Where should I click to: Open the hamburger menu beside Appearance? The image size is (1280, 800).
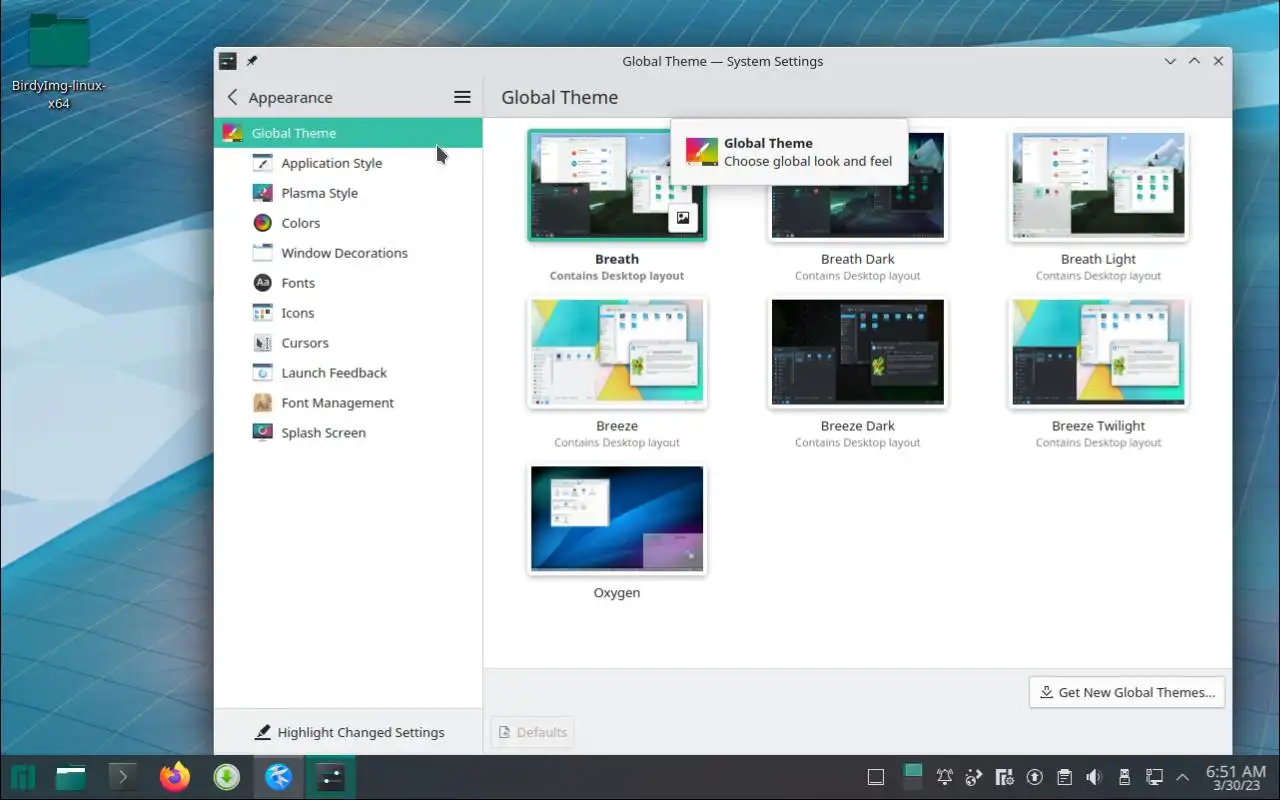pos(462,97)
